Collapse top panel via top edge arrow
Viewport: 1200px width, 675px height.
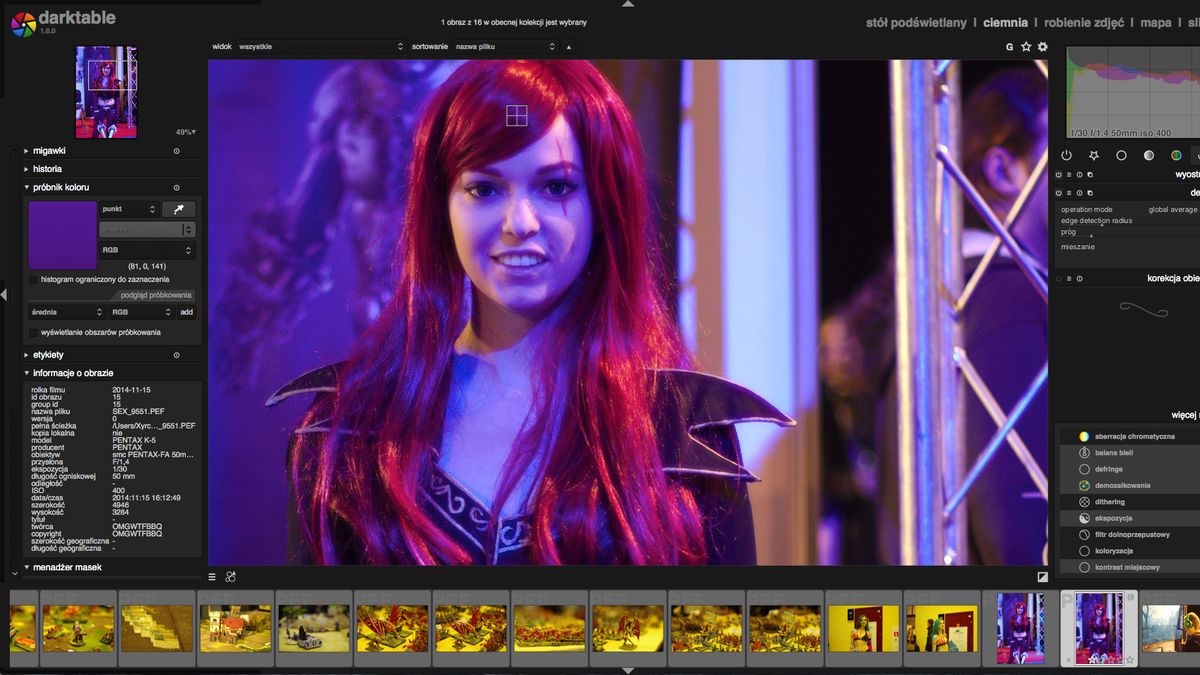coord(628,3)
